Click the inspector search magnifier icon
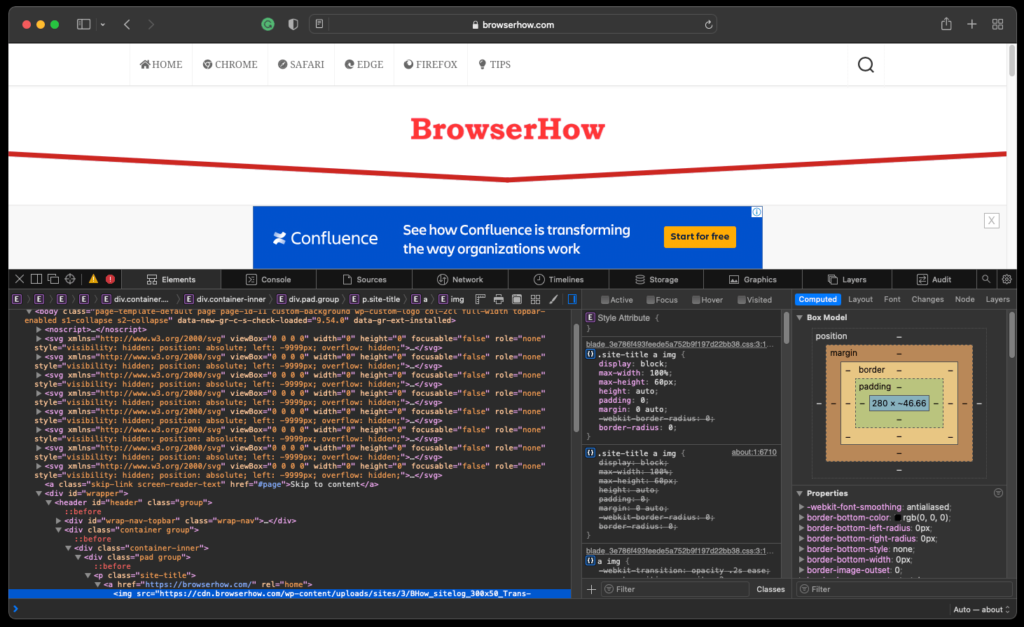 coord(986,279)
